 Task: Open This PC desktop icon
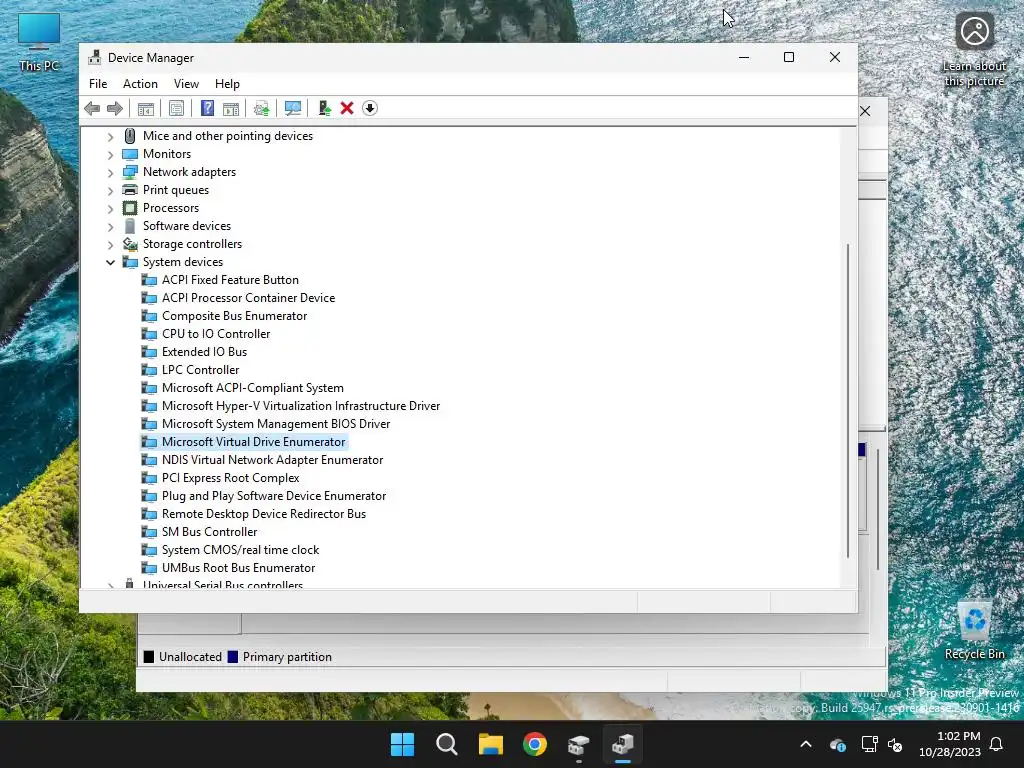pyautogui.click(x=39, y=42)
